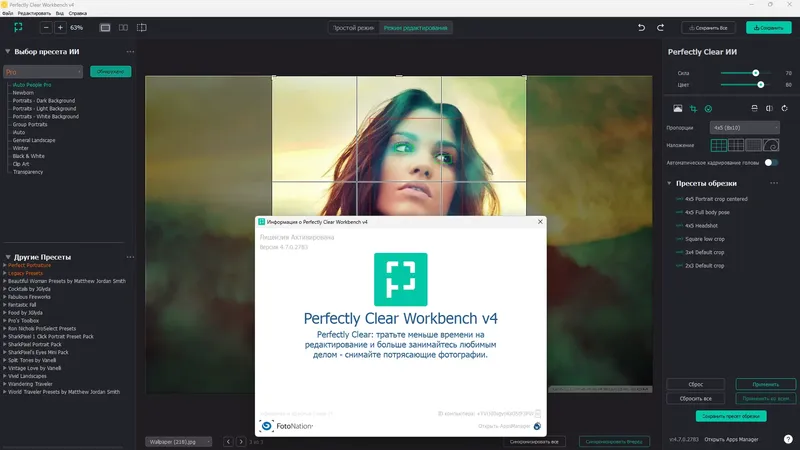Switch to side-by-side compare view
The width and height of the screenshot is (800, 450).
(123, 28)
